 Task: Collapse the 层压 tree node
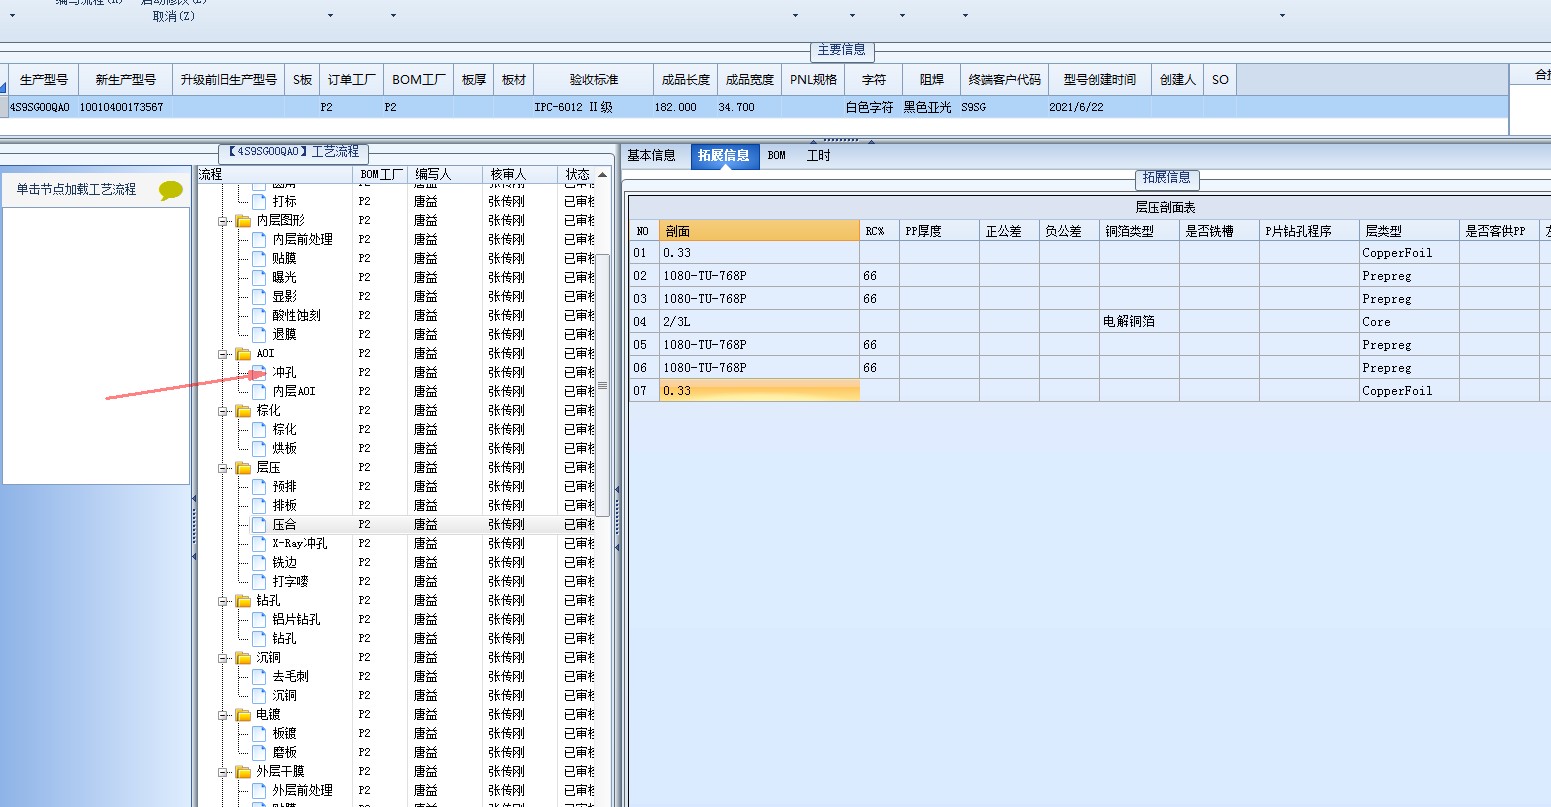[224, 467]
